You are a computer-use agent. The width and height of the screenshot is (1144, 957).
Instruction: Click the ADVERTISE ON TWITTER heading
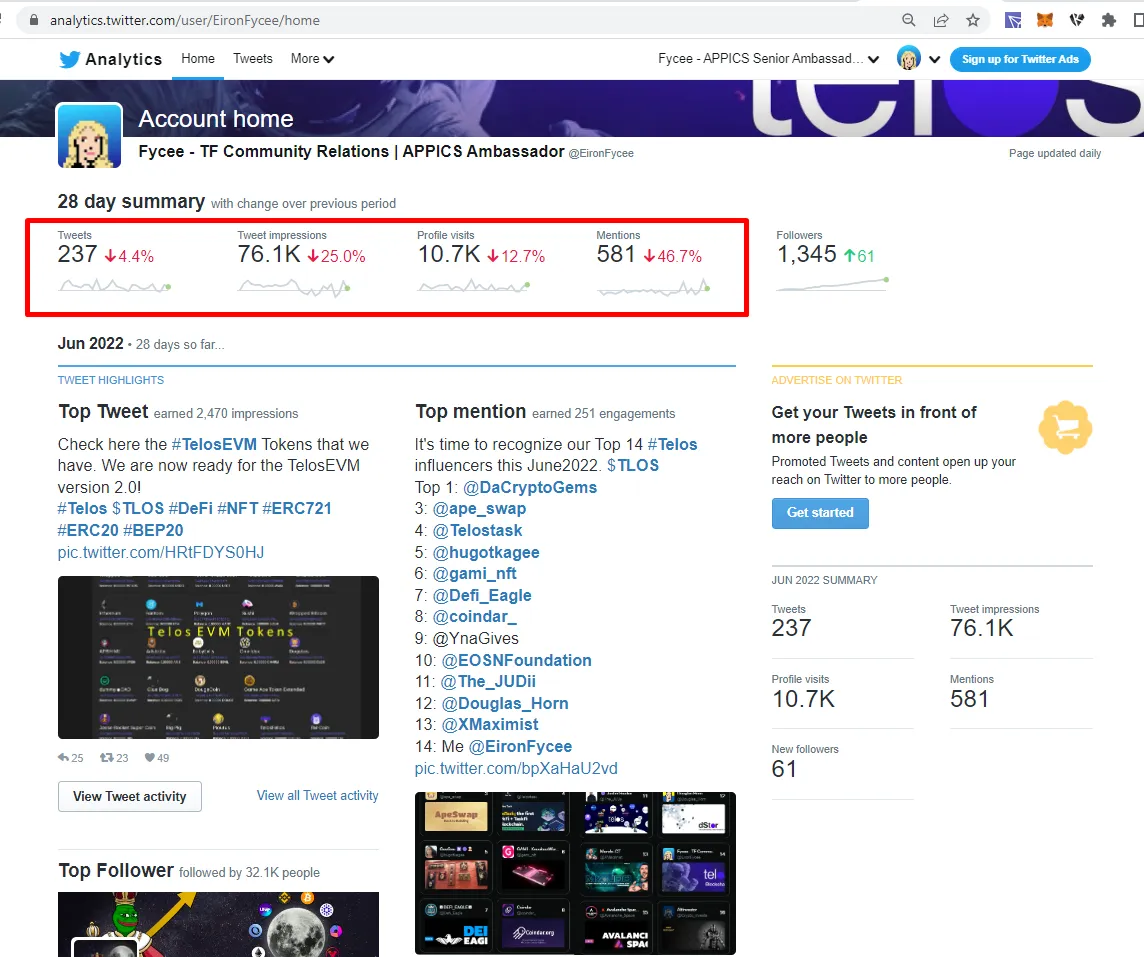pos(837,380)
